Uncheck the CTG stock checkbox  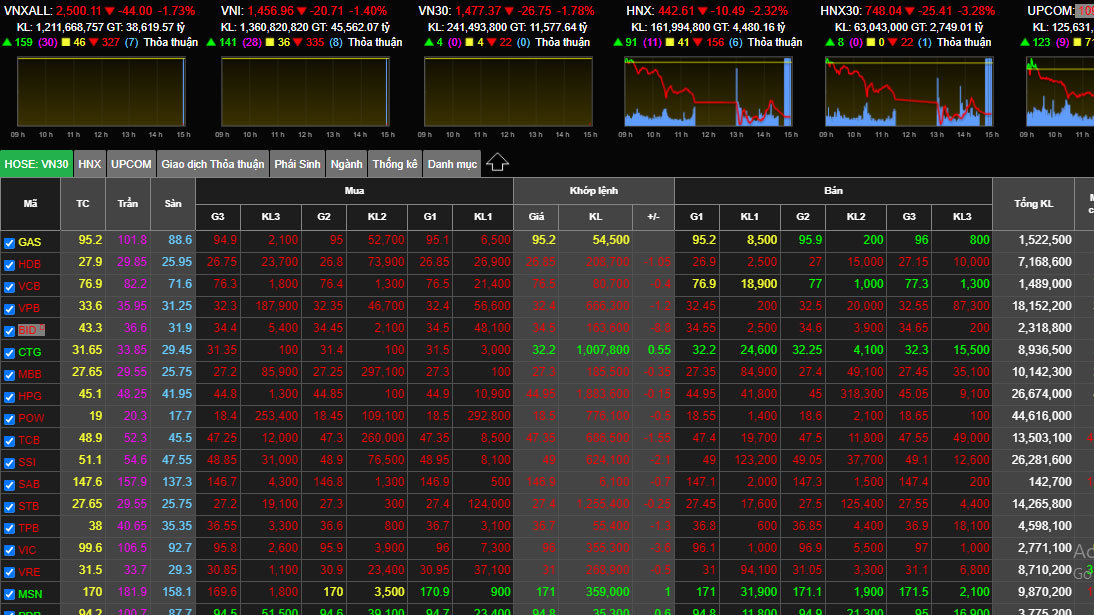coord(9,352)
